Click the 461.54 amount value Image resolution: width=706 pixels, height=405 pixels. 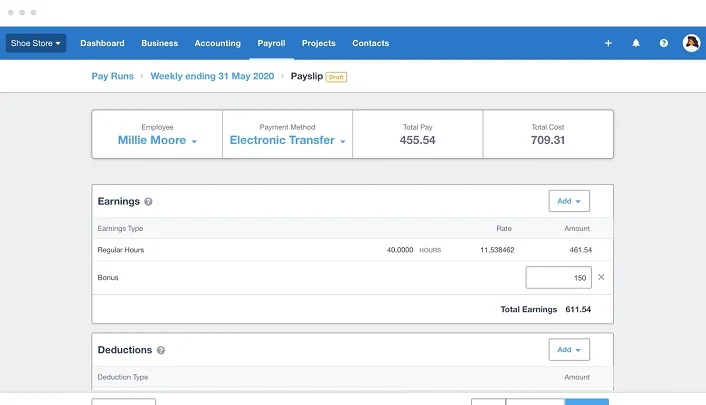(580, 250)
